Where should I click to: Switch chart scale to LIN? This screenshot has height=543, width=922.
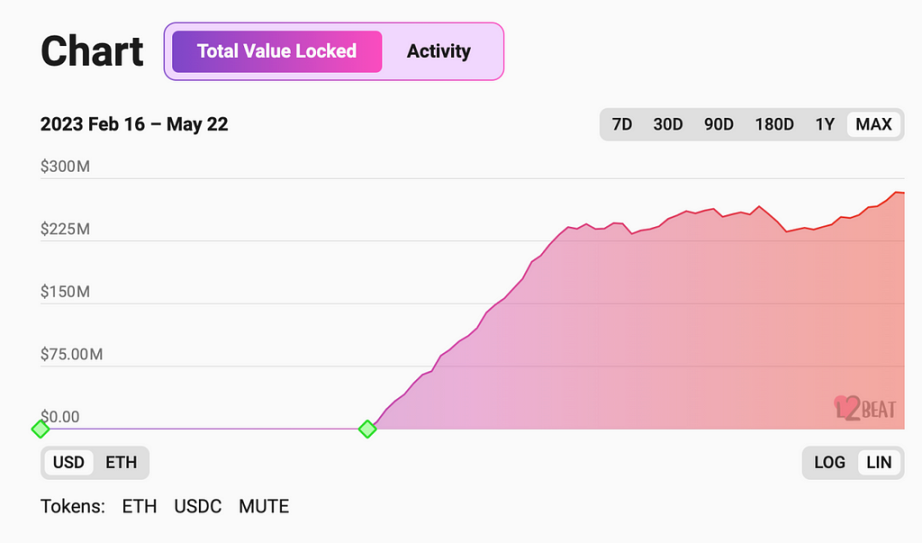pos(879,462)
